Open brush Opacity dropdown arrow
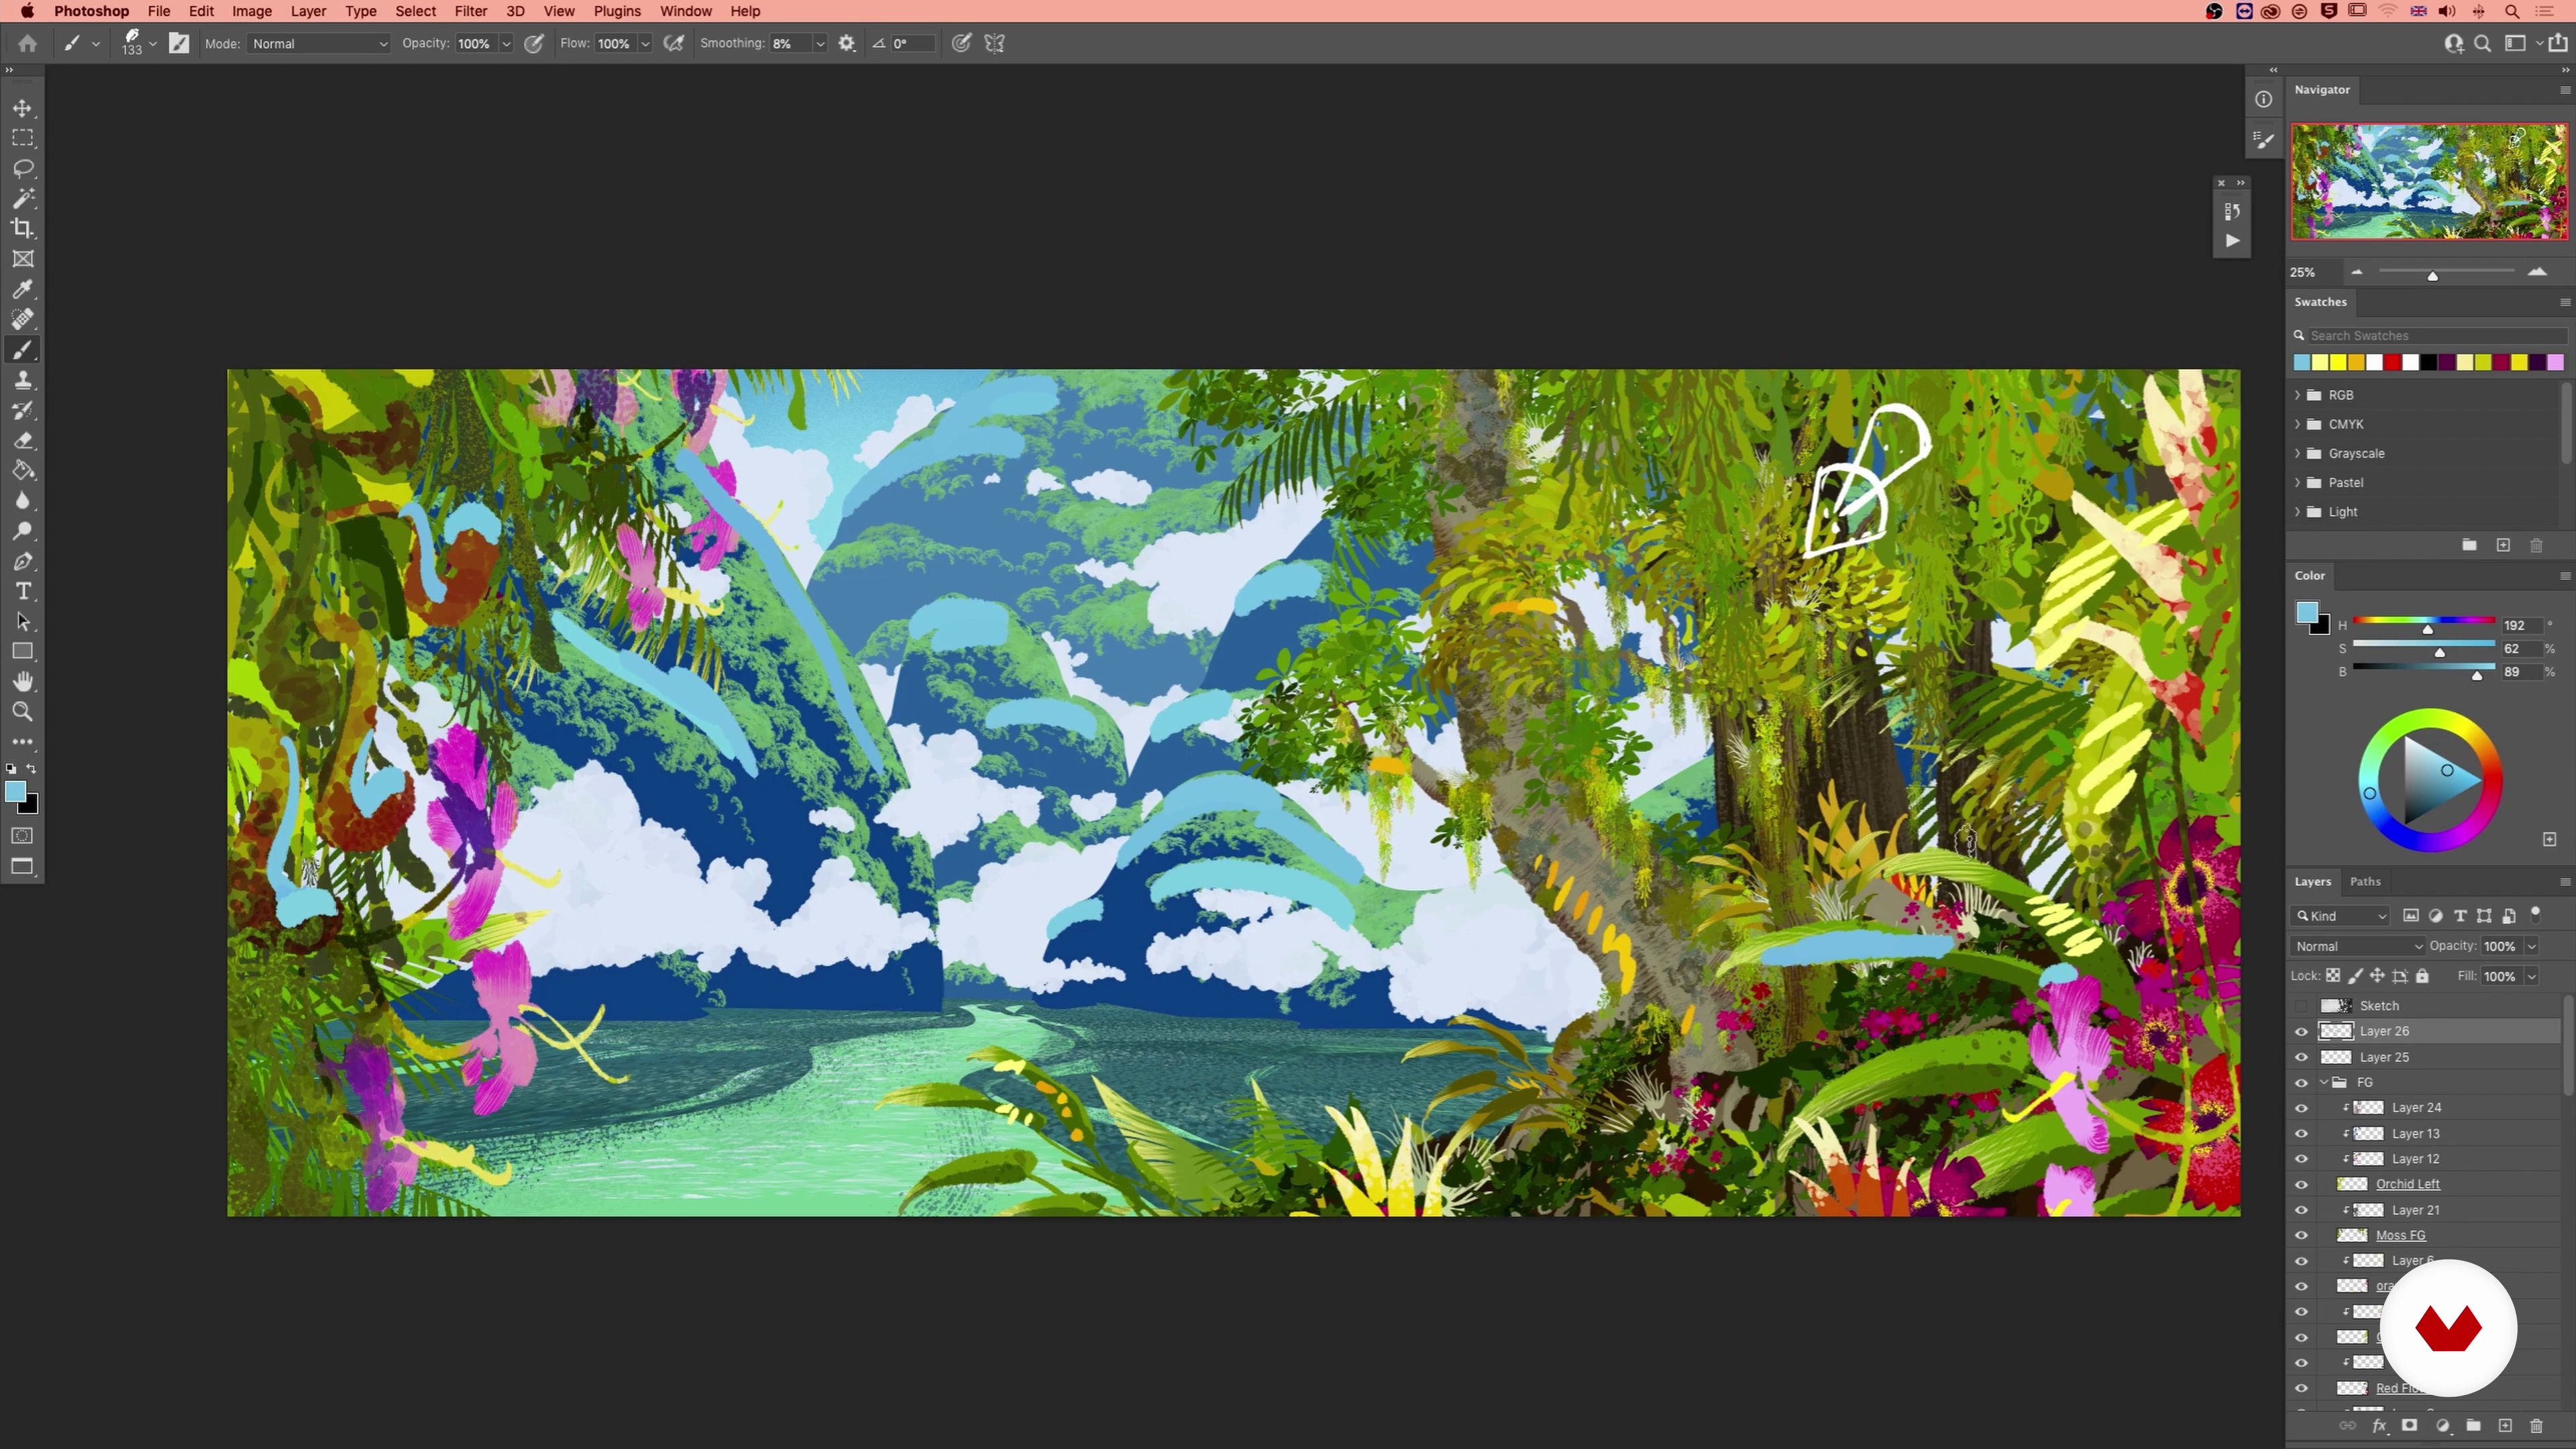The width and height of the screenshot is (2576, 1449). (507, 44)
